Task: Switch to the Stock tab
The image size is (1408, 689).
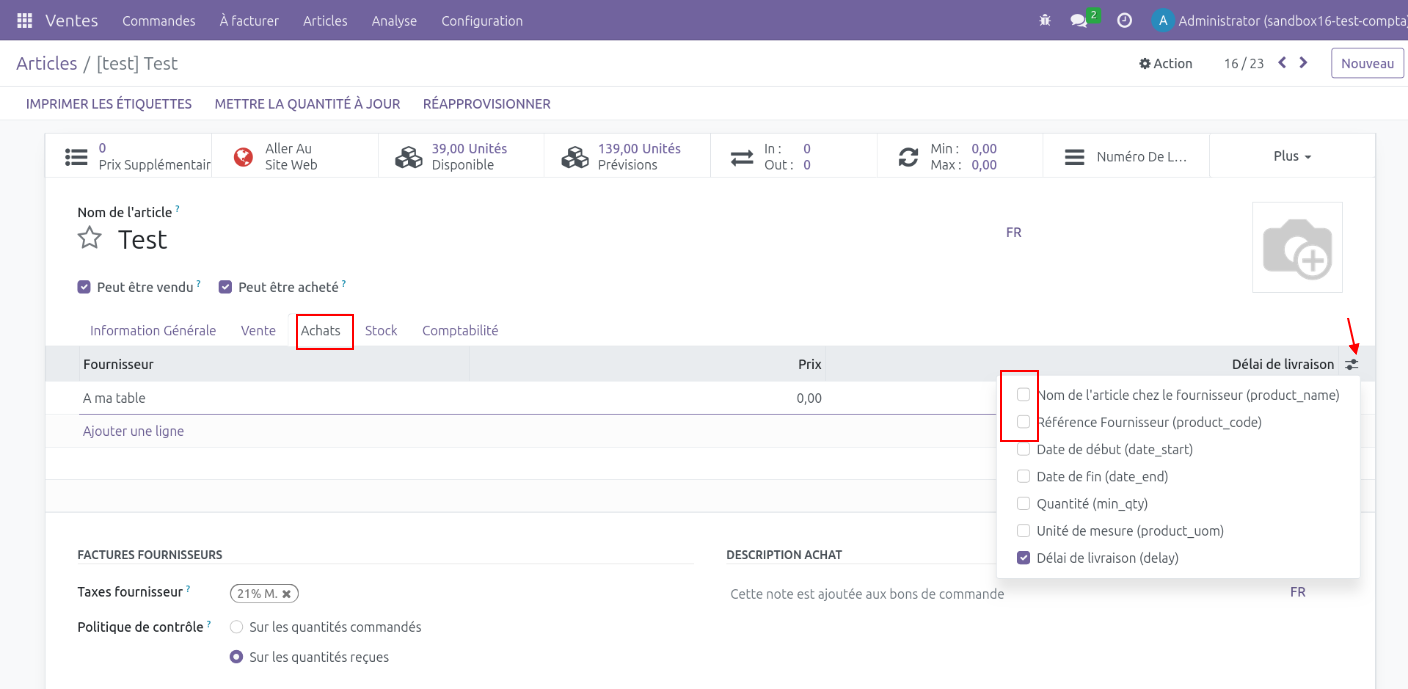Action: click(381, 330)
